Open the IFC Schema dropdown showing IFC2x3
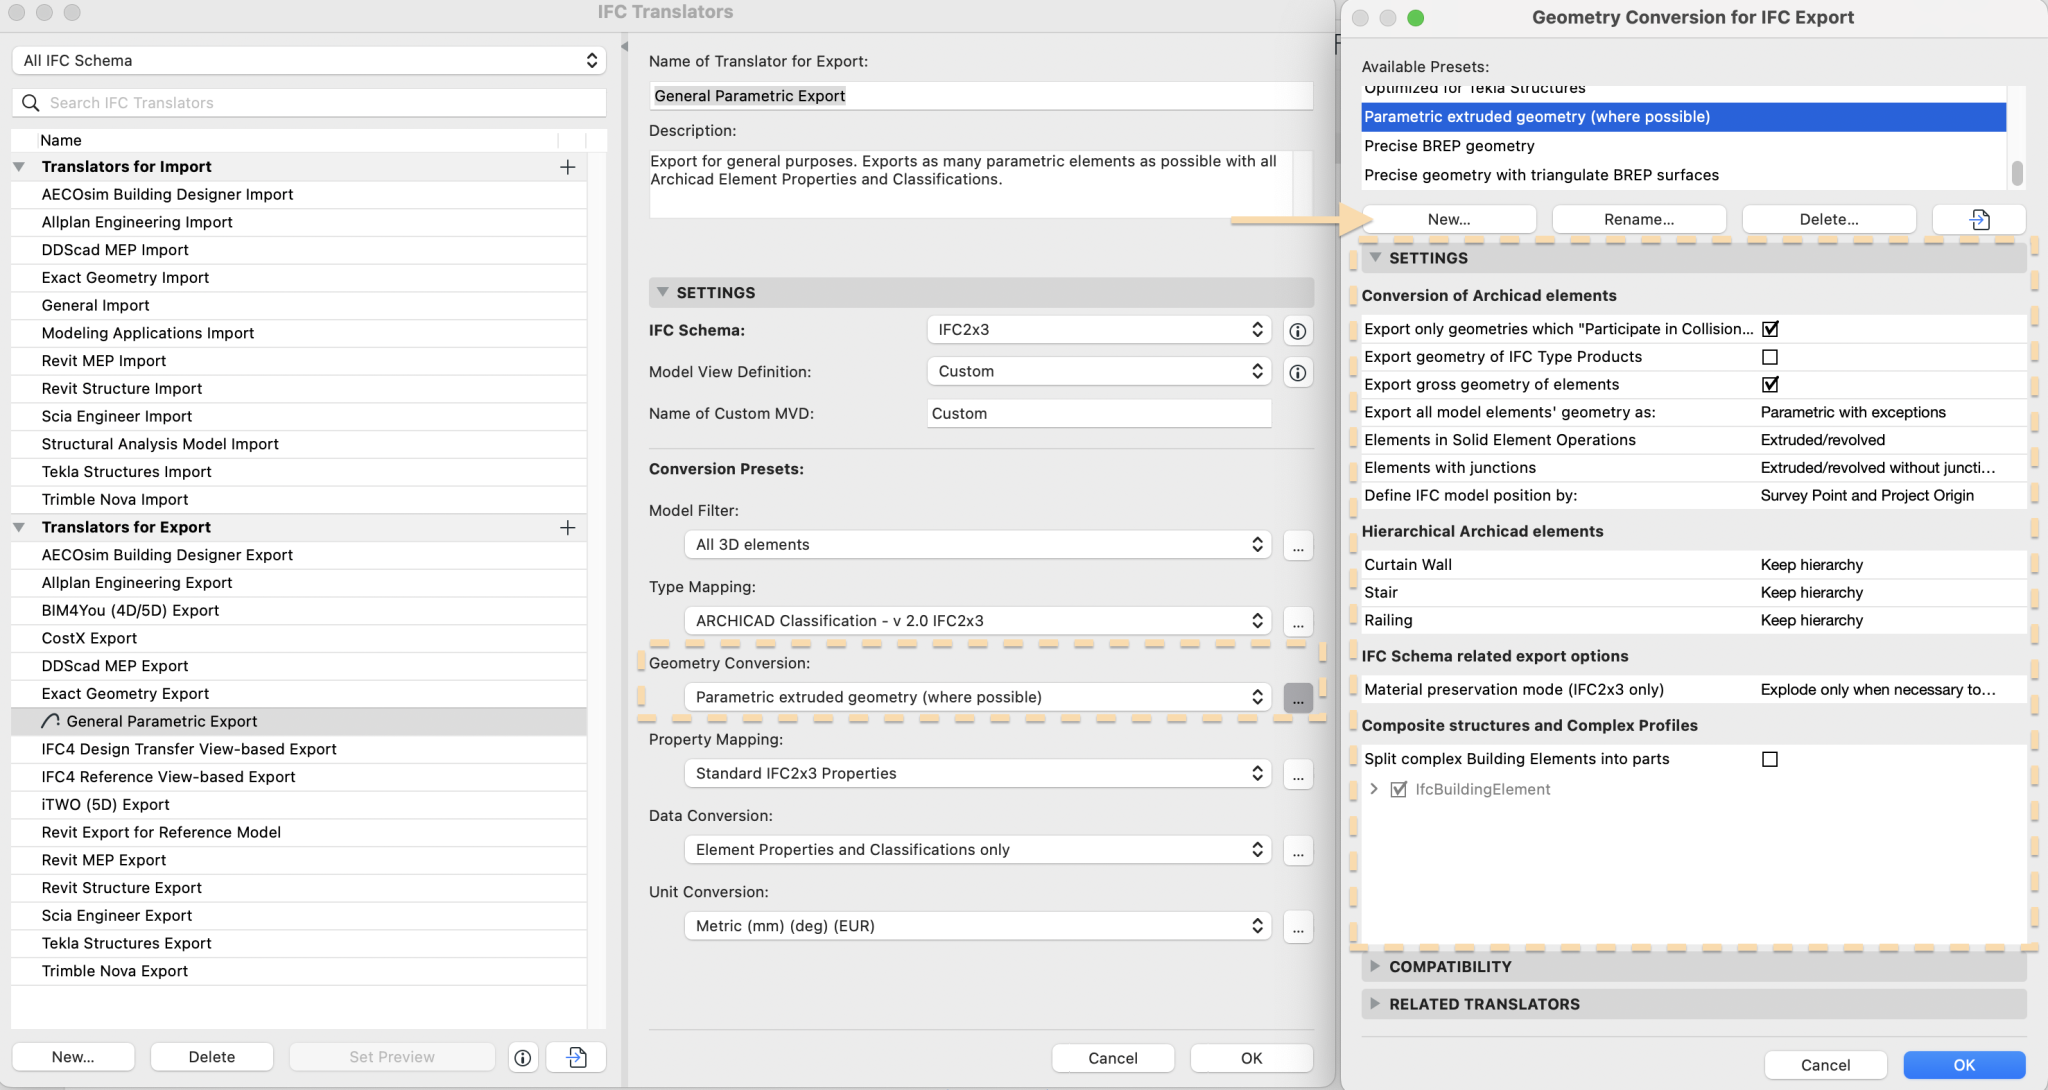This screenshot has width=2048, height=1090. click(1098, 330)
